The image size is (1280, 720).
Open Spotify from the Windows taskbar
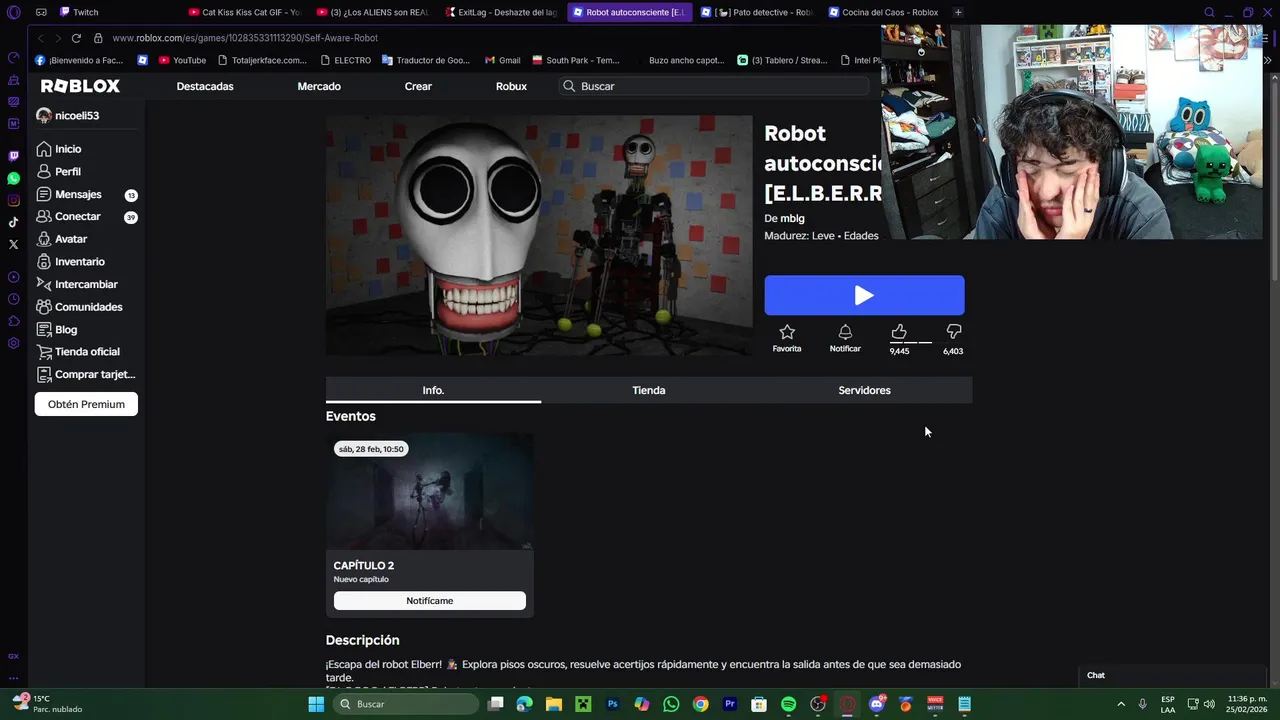[788, 704]
